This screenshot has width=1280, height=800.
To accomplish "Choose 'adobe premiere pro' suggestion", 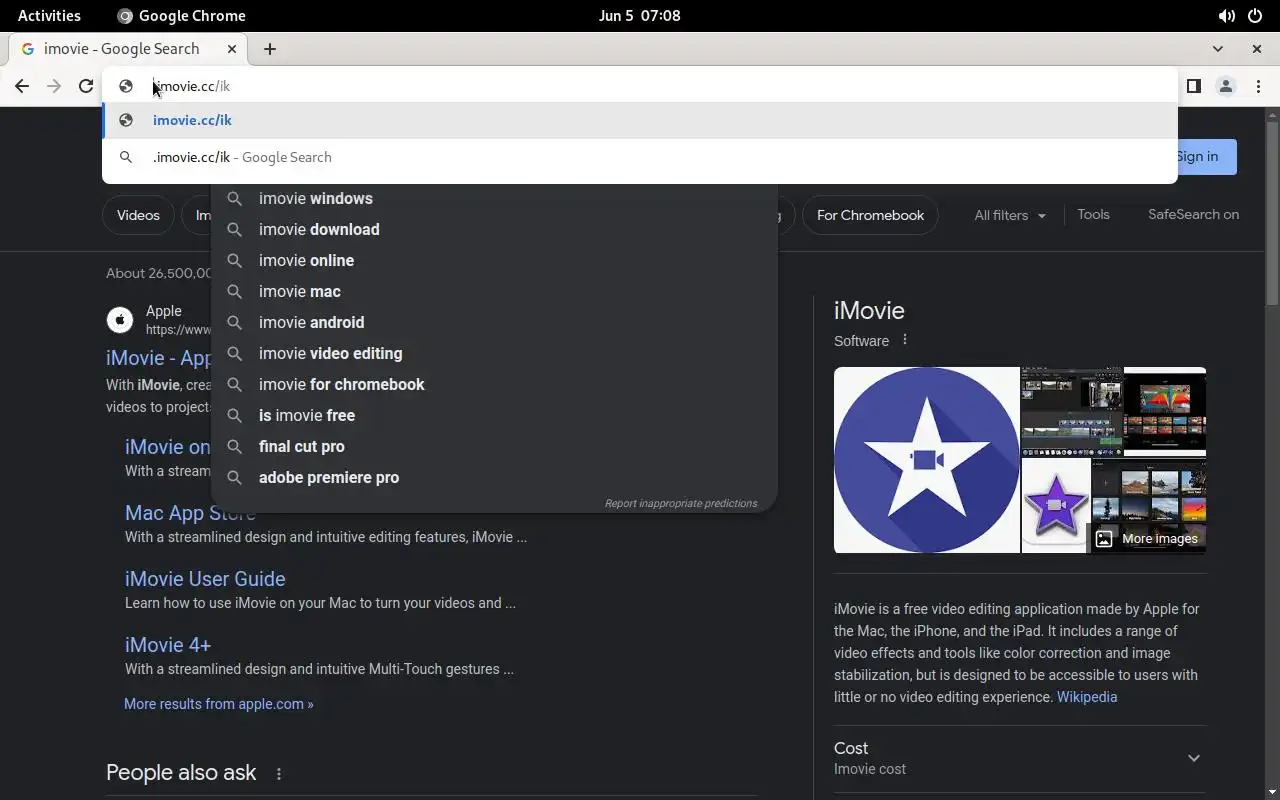I will click(x=494, y=477).
